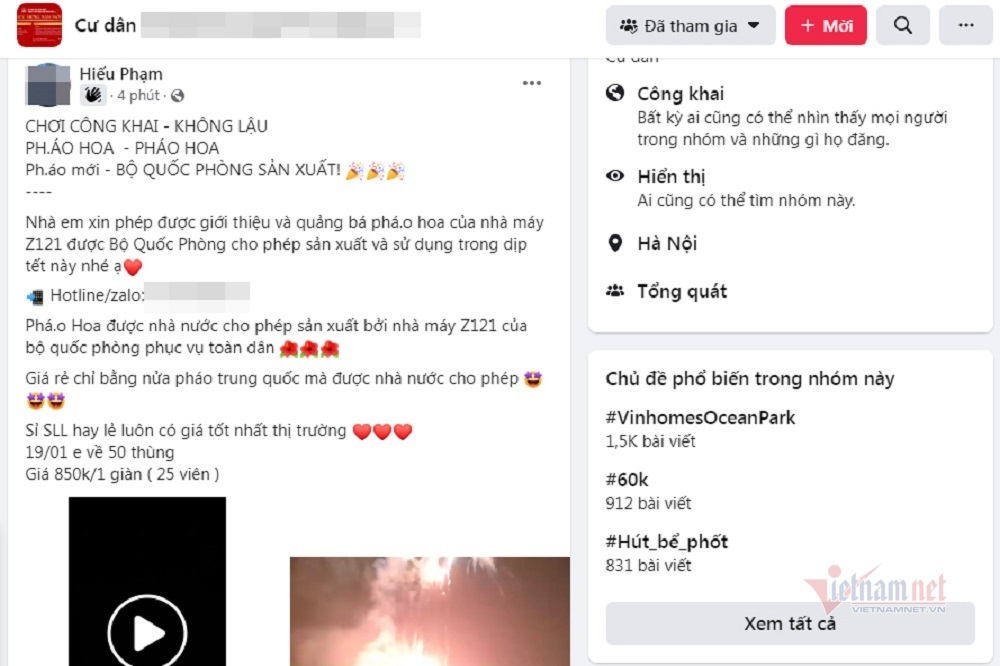Image resolution: width=1000 pixels, height=666 pixels.
Task: Click the Xem tất cả button
Action: 790,623
